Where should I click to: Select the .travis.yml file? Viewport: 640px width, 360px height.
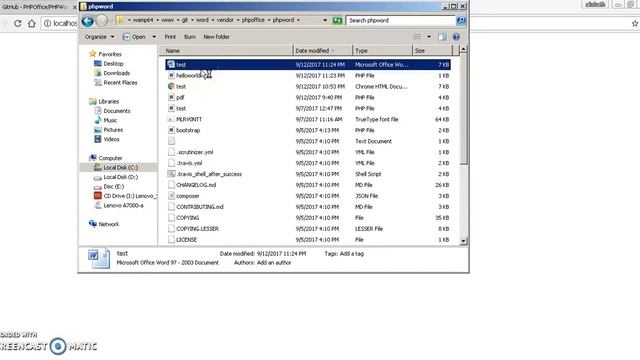(308, 163)
